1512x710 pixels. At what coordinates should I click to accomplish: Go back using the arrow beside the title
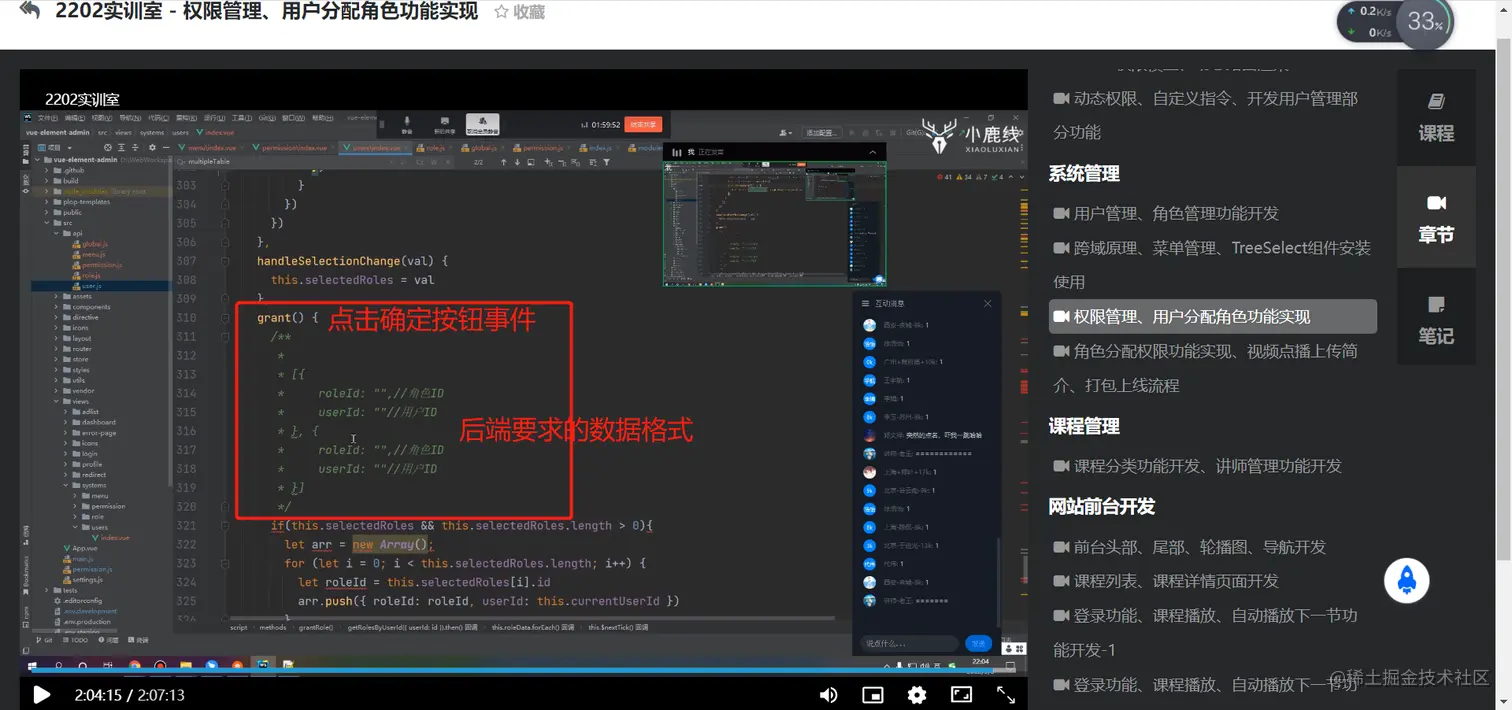coord(30,12)
